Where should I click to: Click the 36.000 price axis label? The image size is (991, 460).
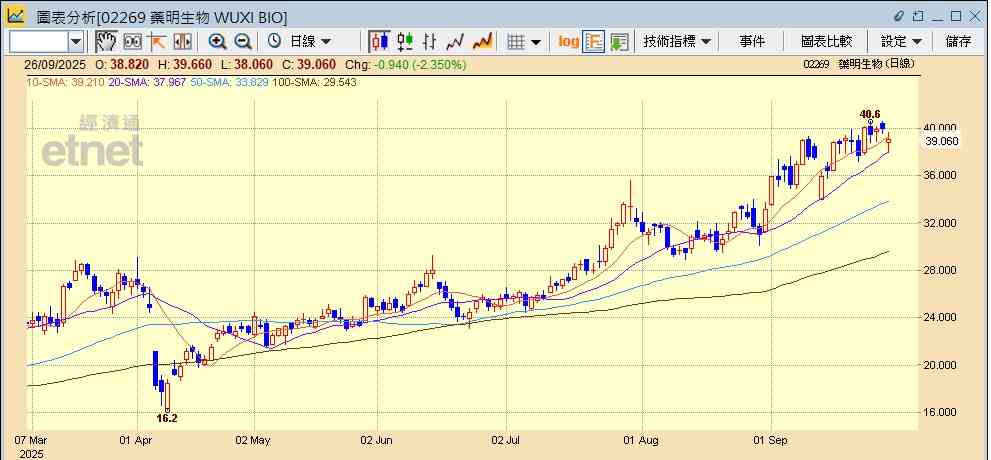941,176
